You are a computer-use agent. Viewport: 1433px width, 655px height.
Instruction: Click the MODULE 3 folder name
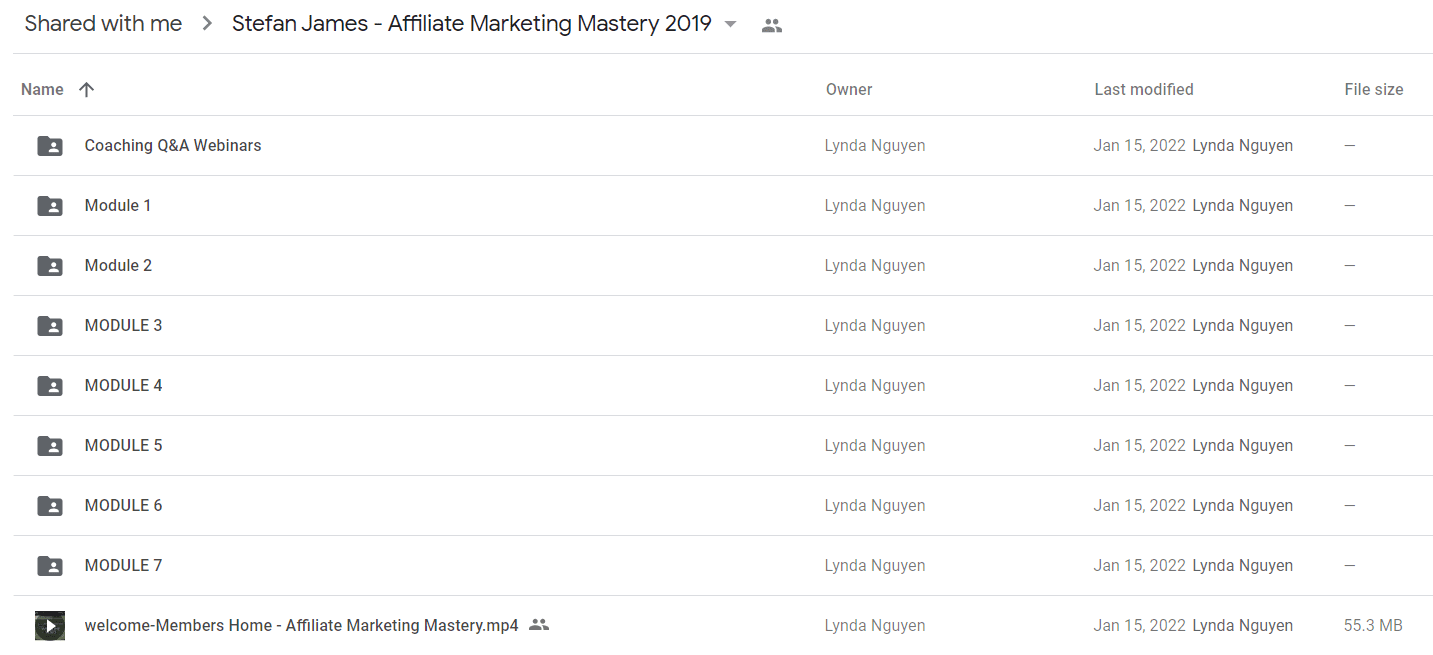[x=123, y=325]
